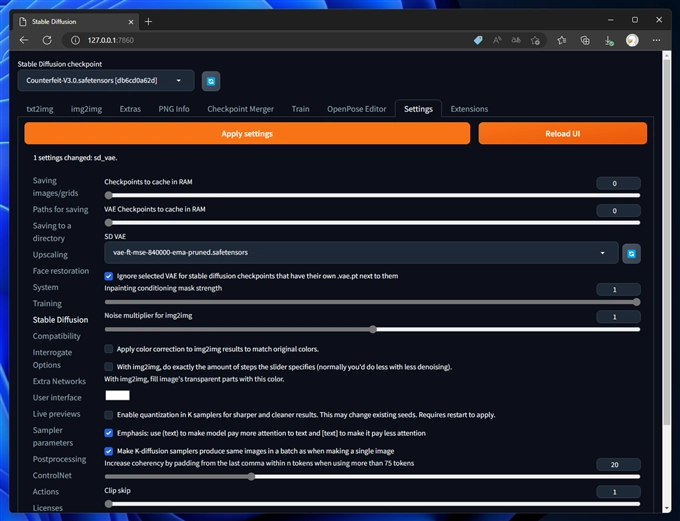Open the translate icon in address bar
The height and width of the screenshot is (521, 680).
[x=516, y=40]
